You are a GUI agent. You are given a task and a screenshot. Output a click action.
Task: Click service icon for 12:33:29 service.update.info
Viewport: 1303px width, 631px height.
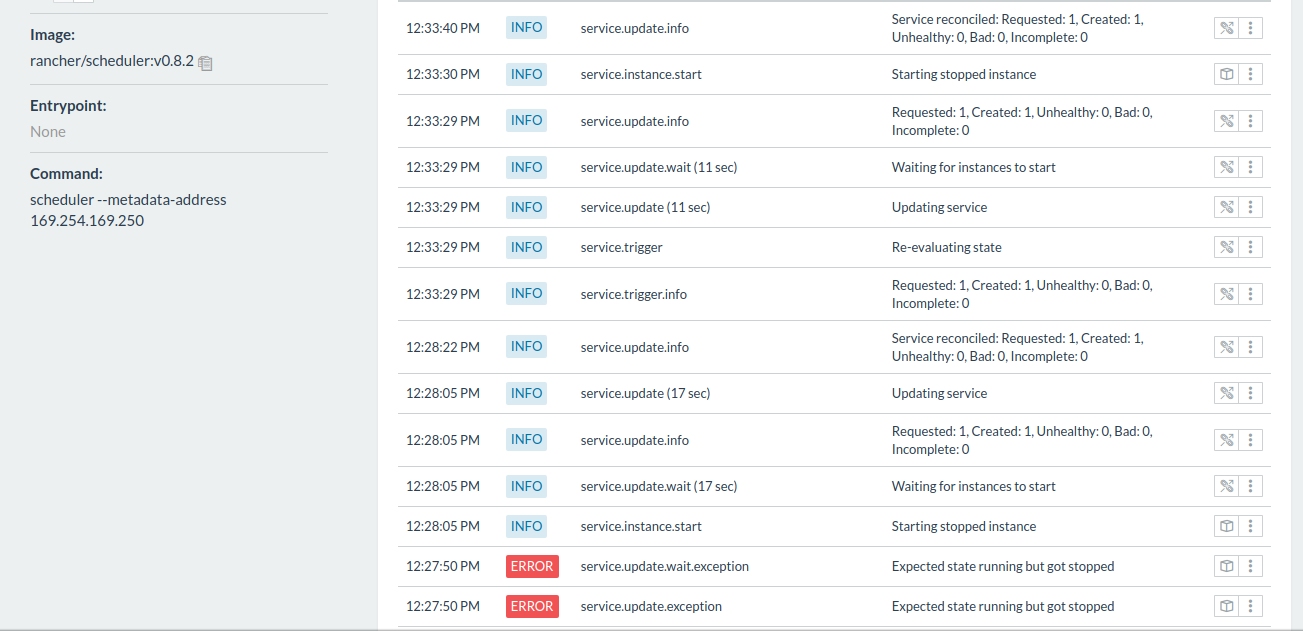click(1226, 121)
